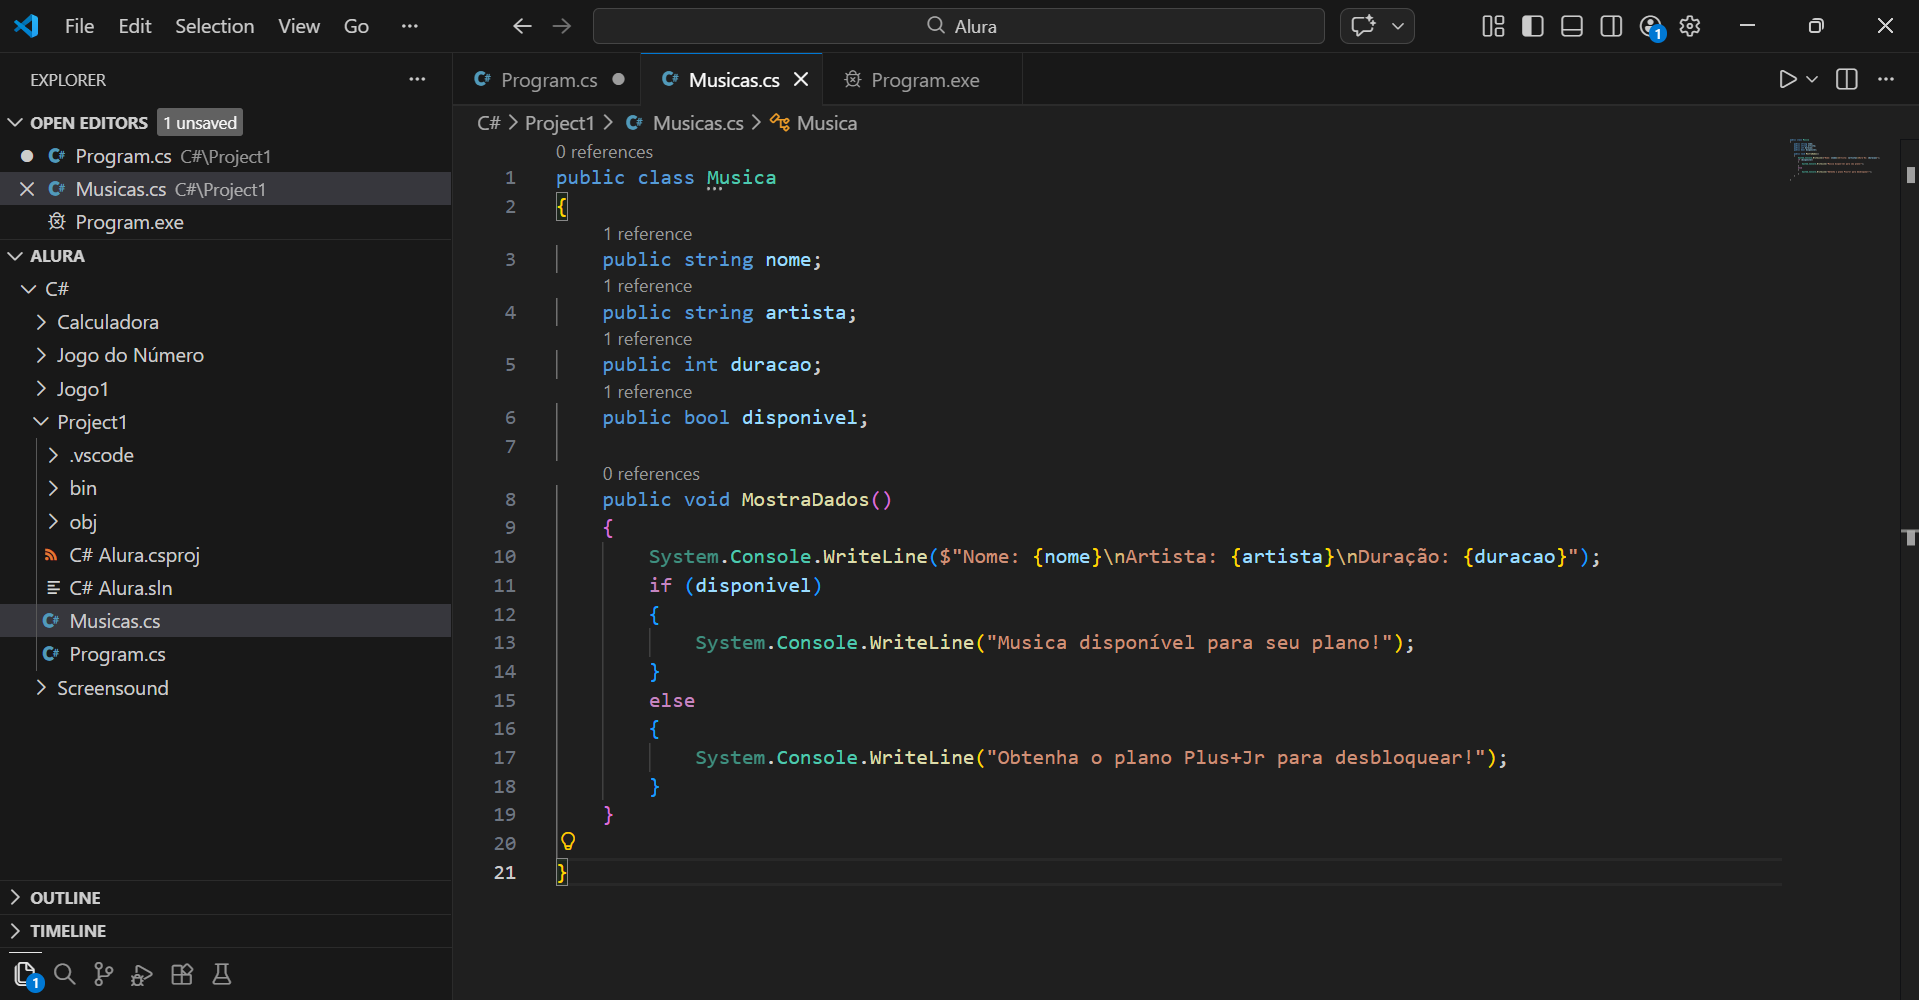Click Project1 in the breadcrumb path
The image size is (1919, 1000).
click(x=559, y=123)
